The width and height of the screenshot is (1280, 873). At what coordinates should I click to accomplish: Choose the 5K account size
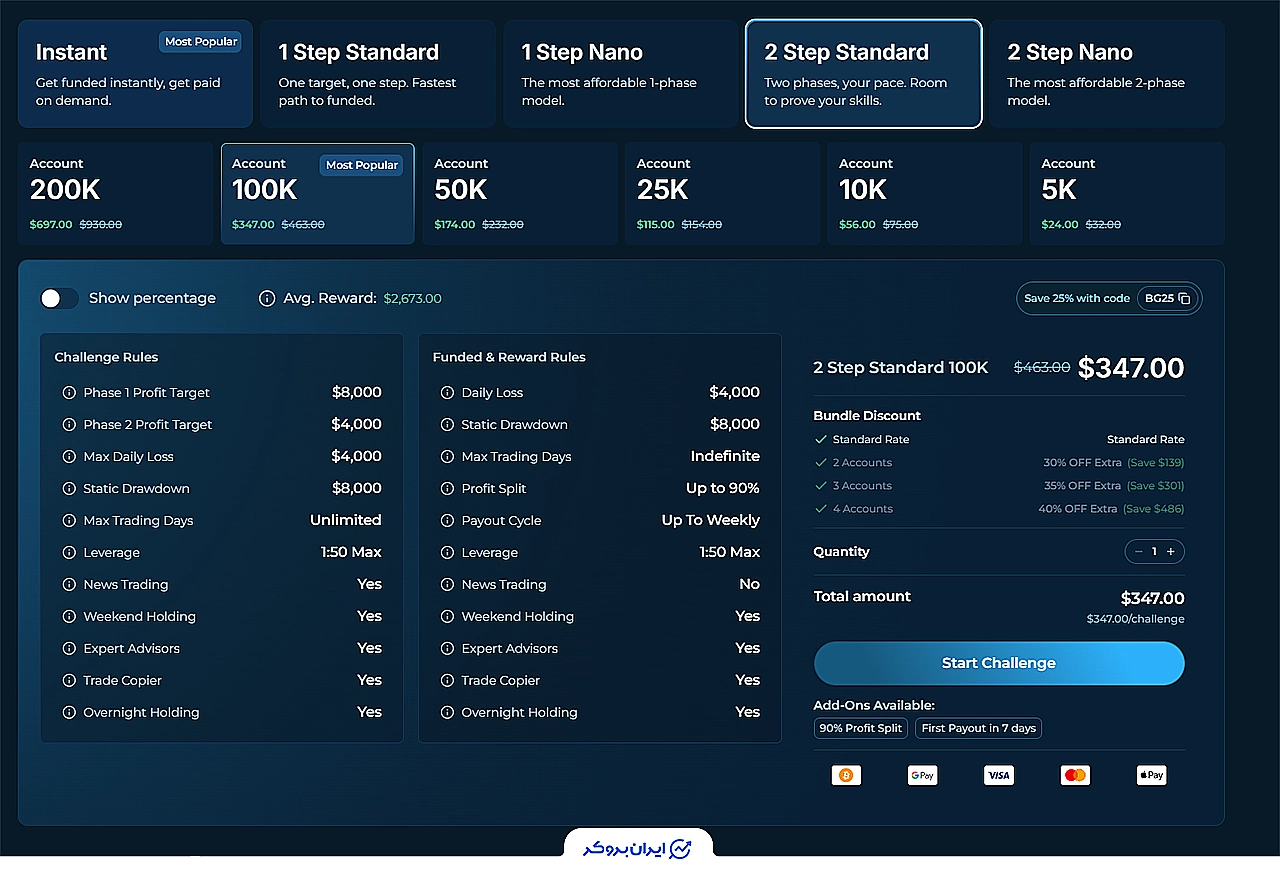[x=1127, y=194]
